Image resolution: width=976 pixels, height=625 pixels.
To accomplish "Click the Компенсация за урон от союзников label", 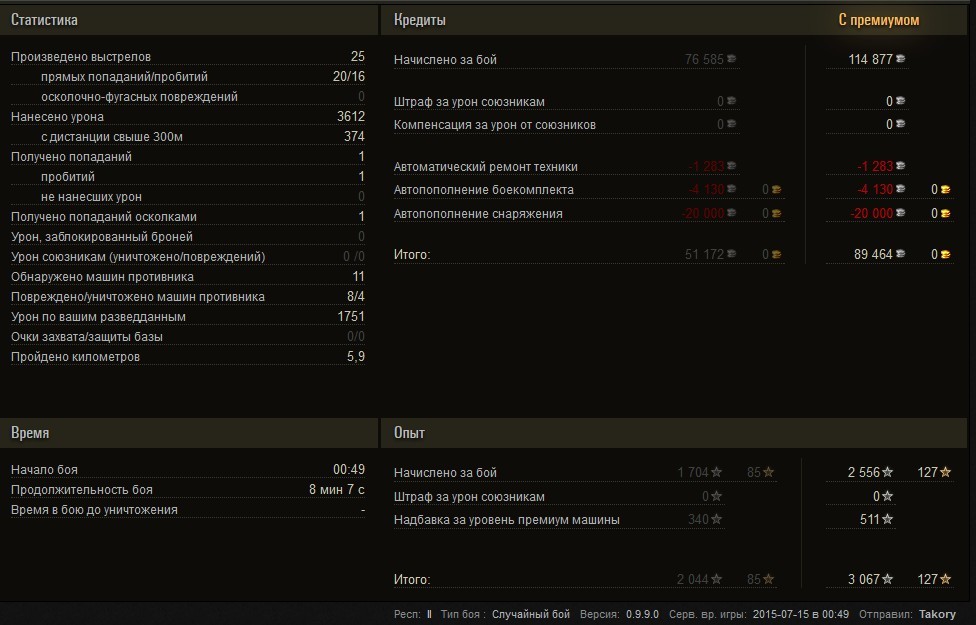I will pos(495,125).
